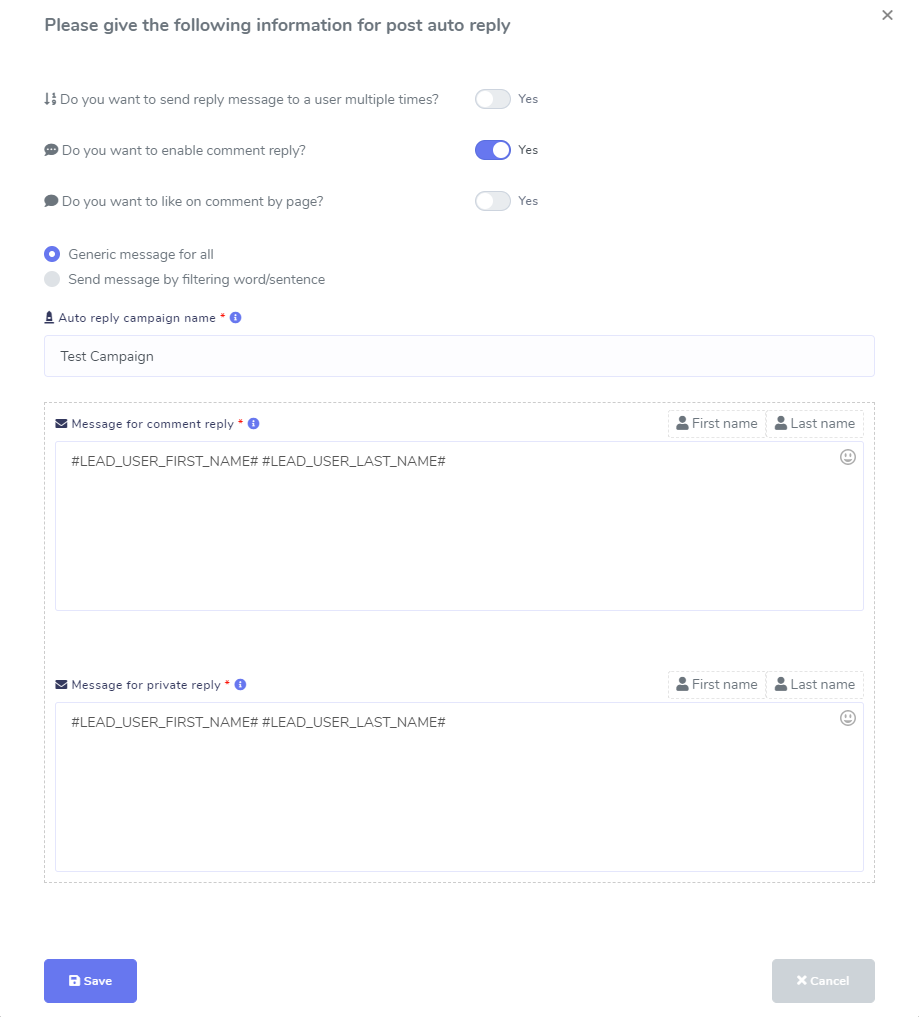Close the auto reply dialog
This screenshot has width=919, height=1017.
pyautogui.click(x=887, y=15)
